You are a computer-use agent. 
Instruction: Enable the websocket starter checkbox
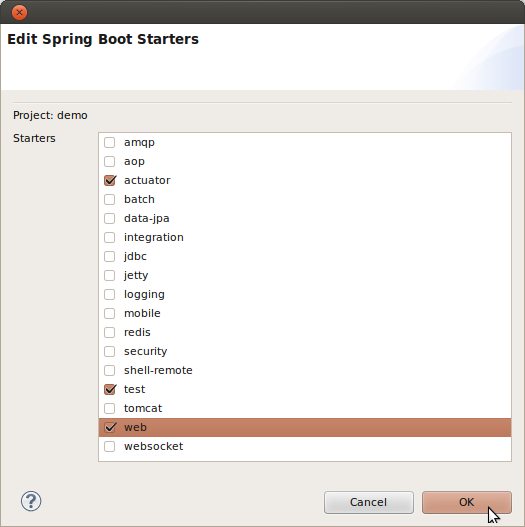(110, 446)
